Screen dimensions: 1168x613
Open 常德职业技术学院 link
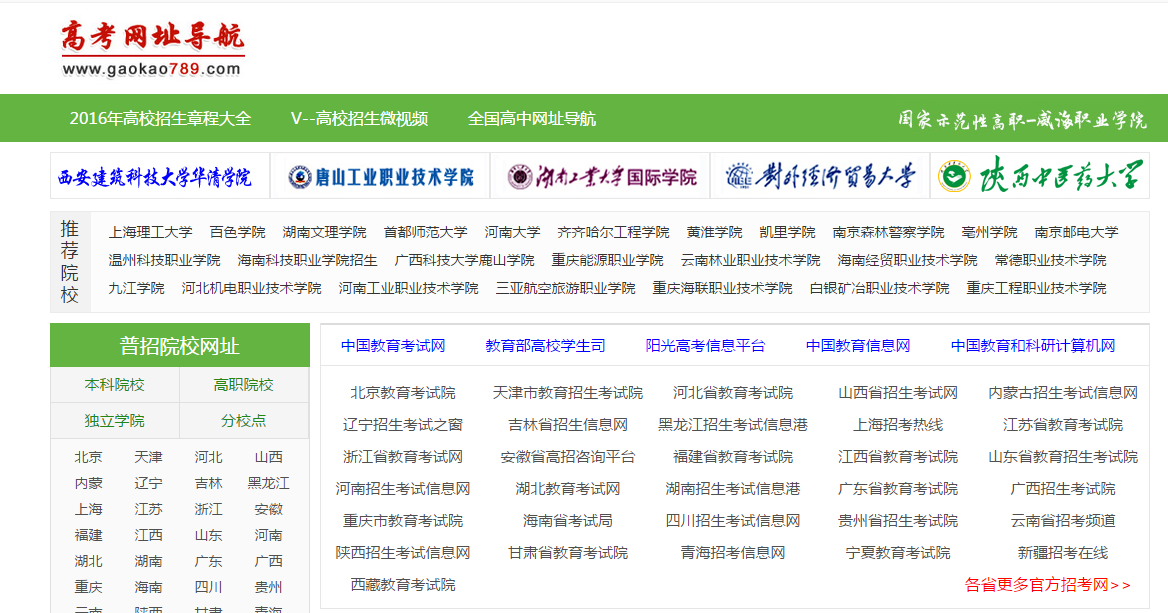tap(1050, 260)
